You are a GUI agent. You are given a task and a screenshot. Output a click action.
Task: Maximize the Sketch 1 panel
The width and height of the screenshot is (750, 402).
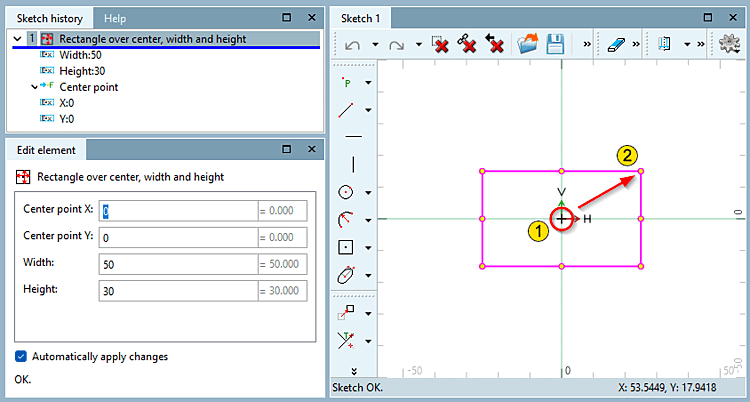[708, 18]
